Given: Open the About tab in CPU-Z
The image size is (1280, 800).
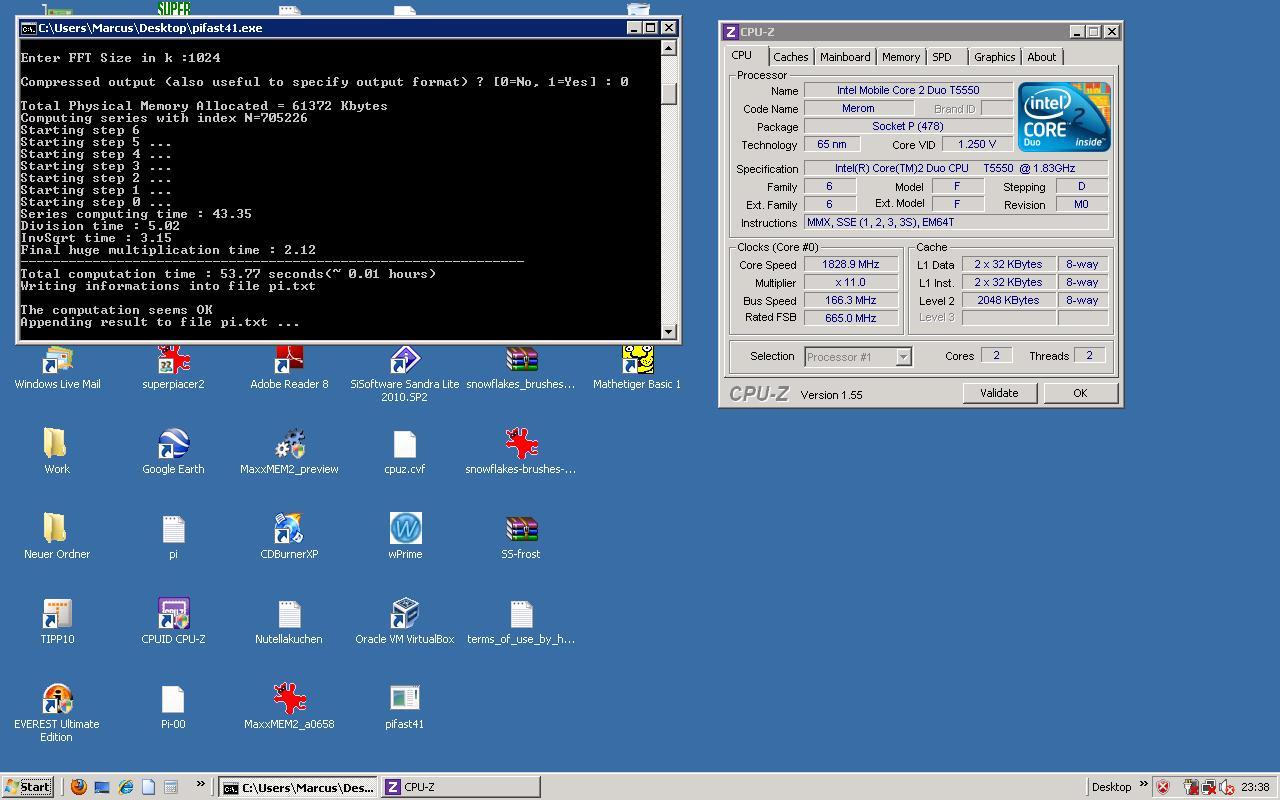Looking at the screenshot, I should 1041,57.
